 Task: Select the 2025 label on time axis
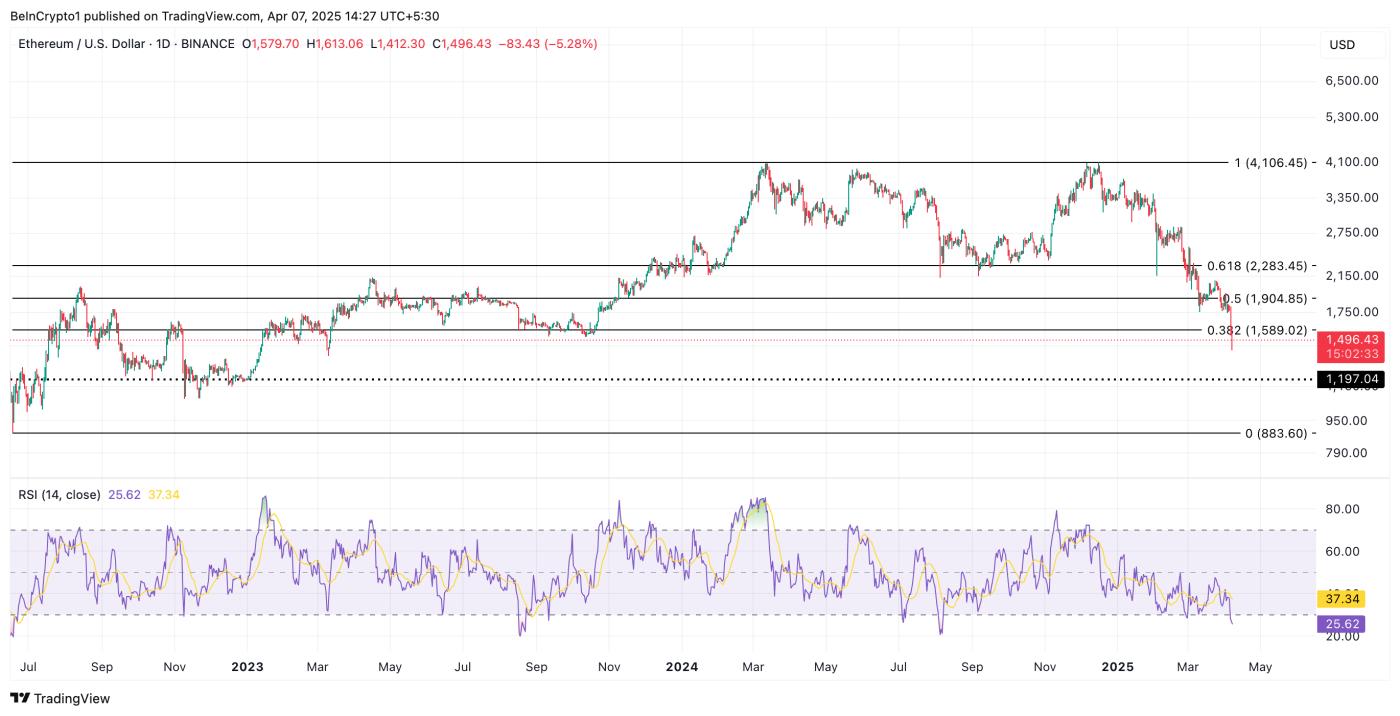tap(1116, 666)
